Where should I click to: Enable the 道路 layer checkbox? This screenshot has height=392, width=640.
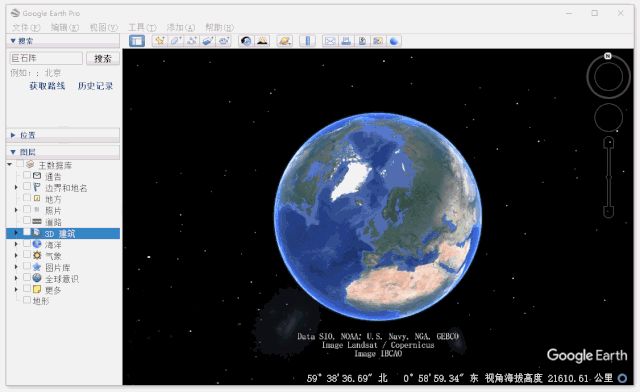(x=27, y=221)
